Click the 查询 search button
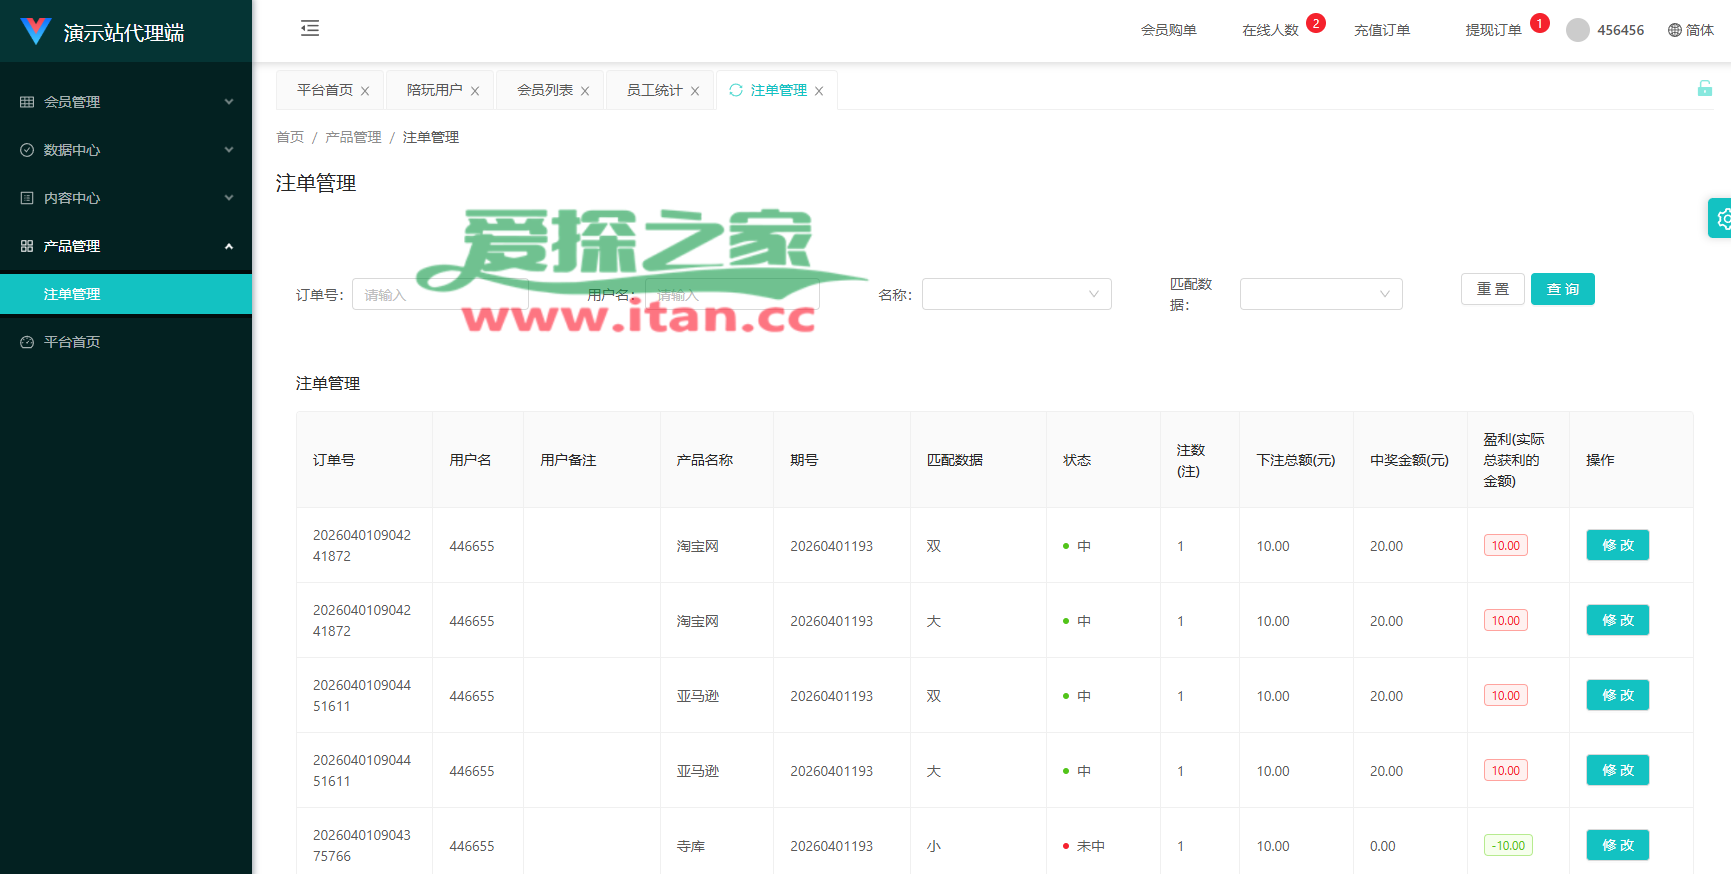Viewport: 1731px width, 874px height. pyautogui.click(x=1562, y=289)
